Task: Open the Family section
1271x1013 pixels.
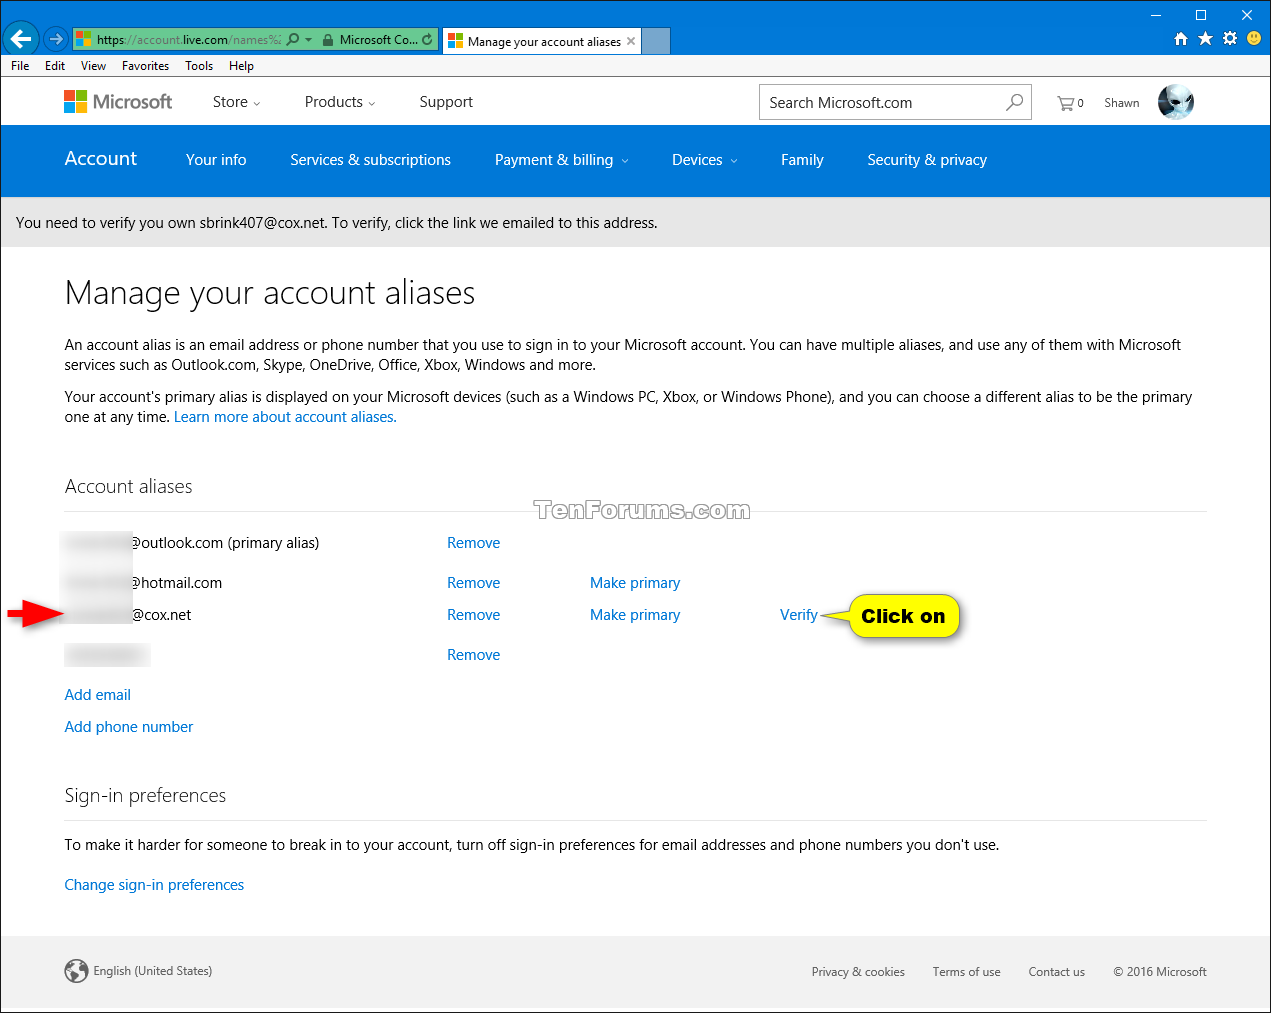Action: coord(802,160)
